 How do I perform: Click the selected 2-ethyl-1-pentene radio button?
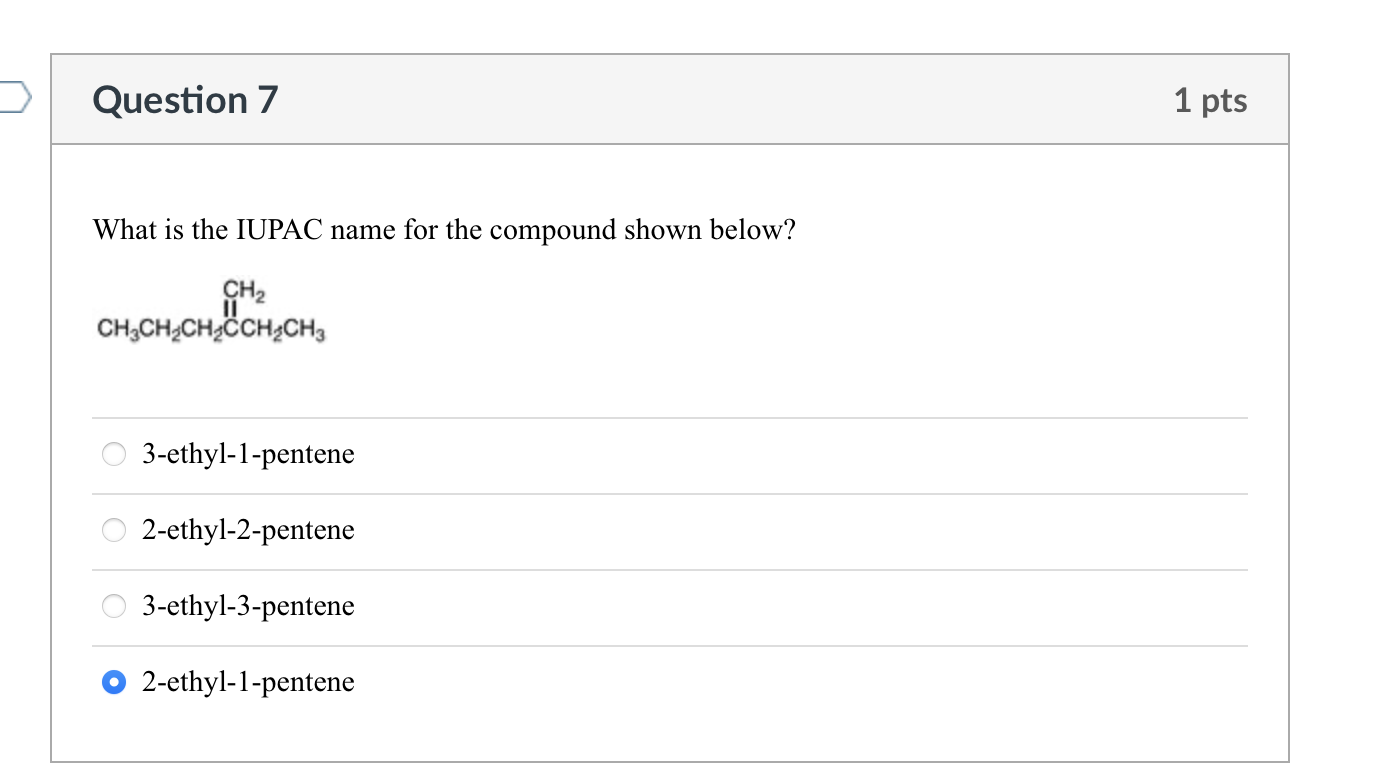click(115, 683)
